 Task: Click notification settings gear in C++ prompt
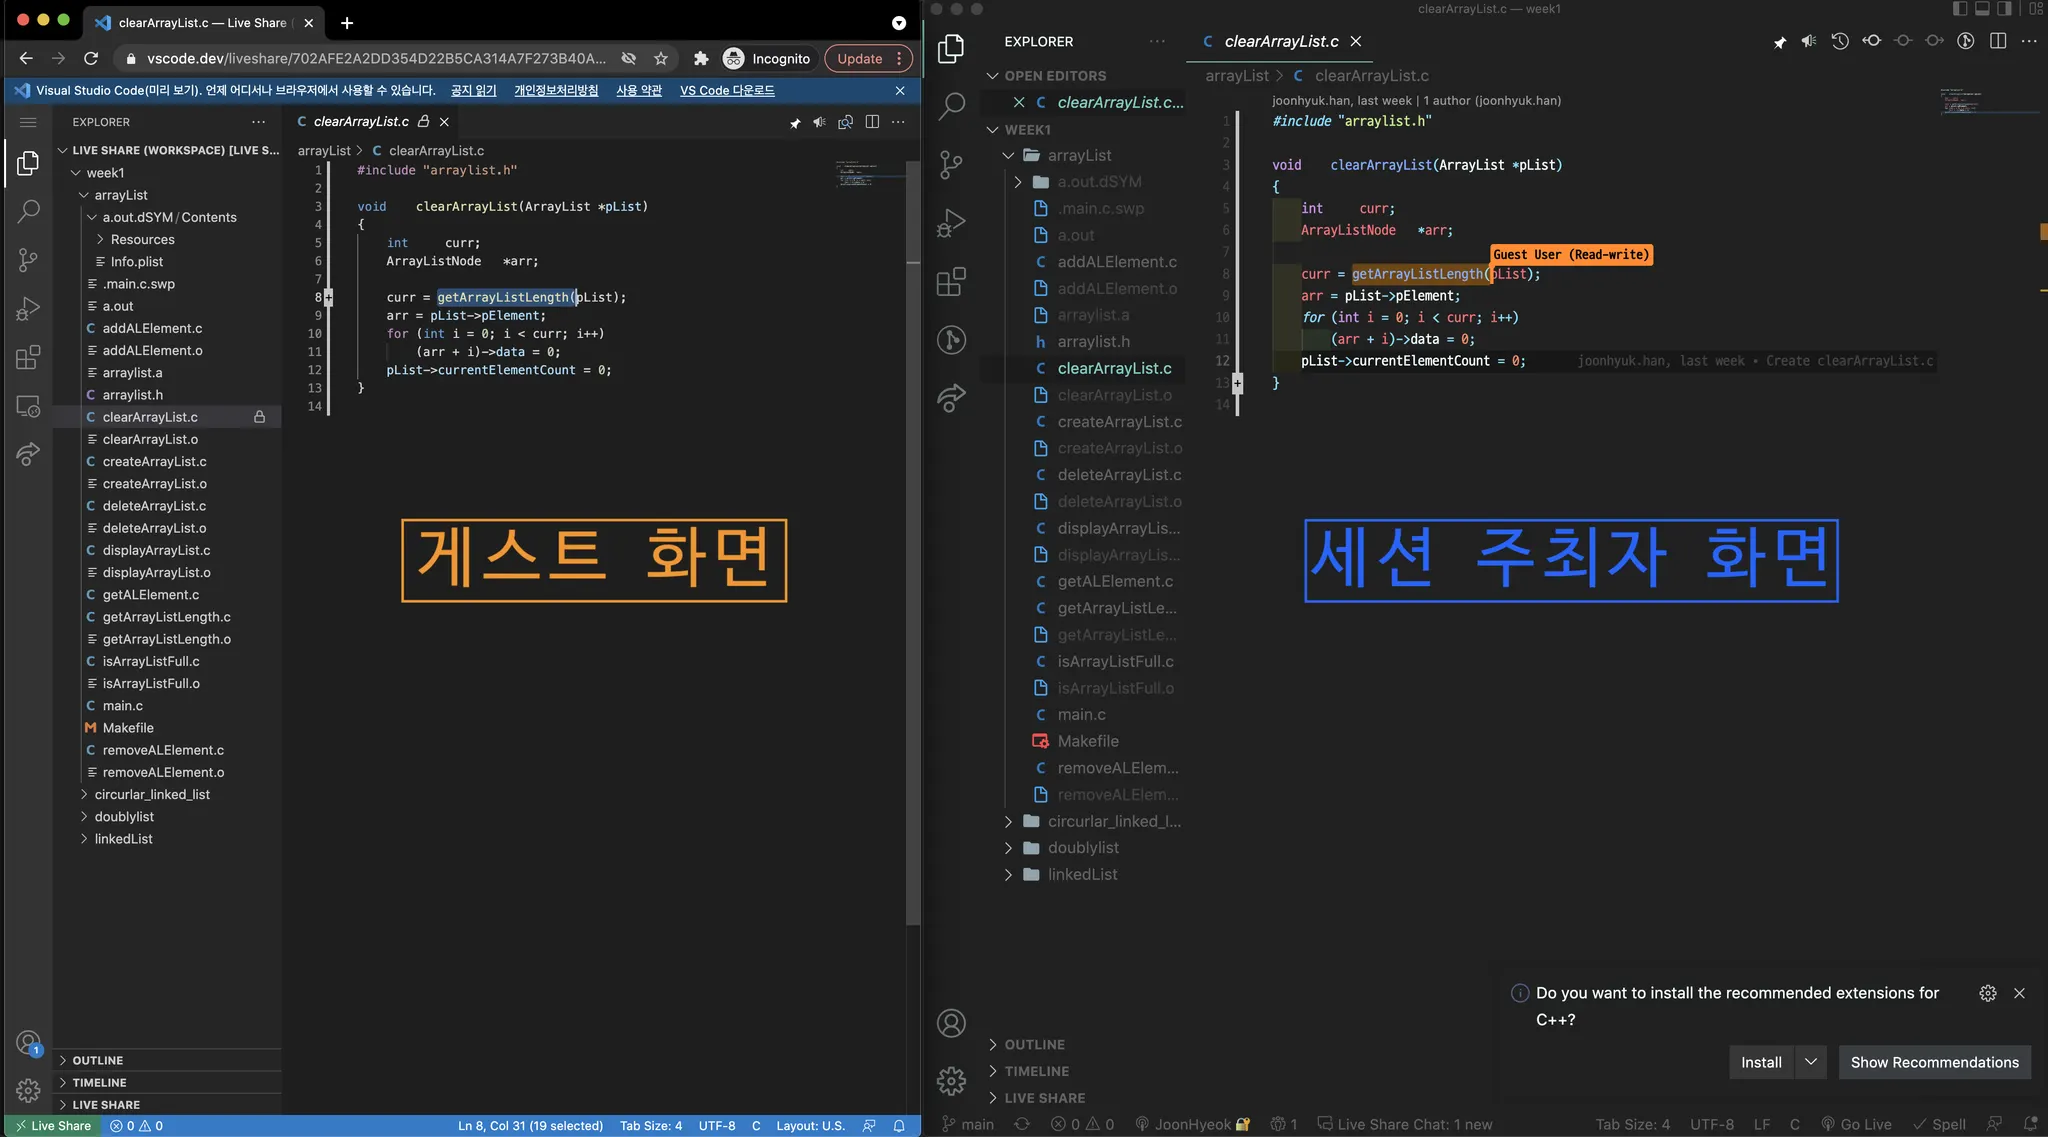[x=1987, y=993]
